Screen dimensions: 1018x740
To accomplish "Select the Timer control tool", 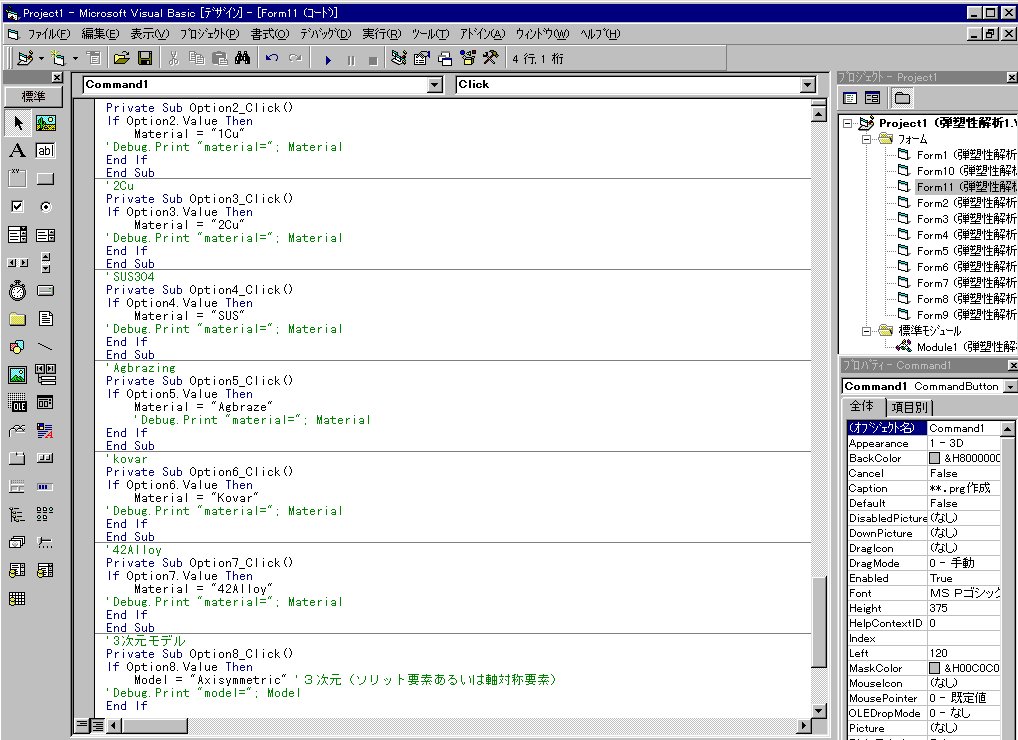I will [x=18, y=290].
